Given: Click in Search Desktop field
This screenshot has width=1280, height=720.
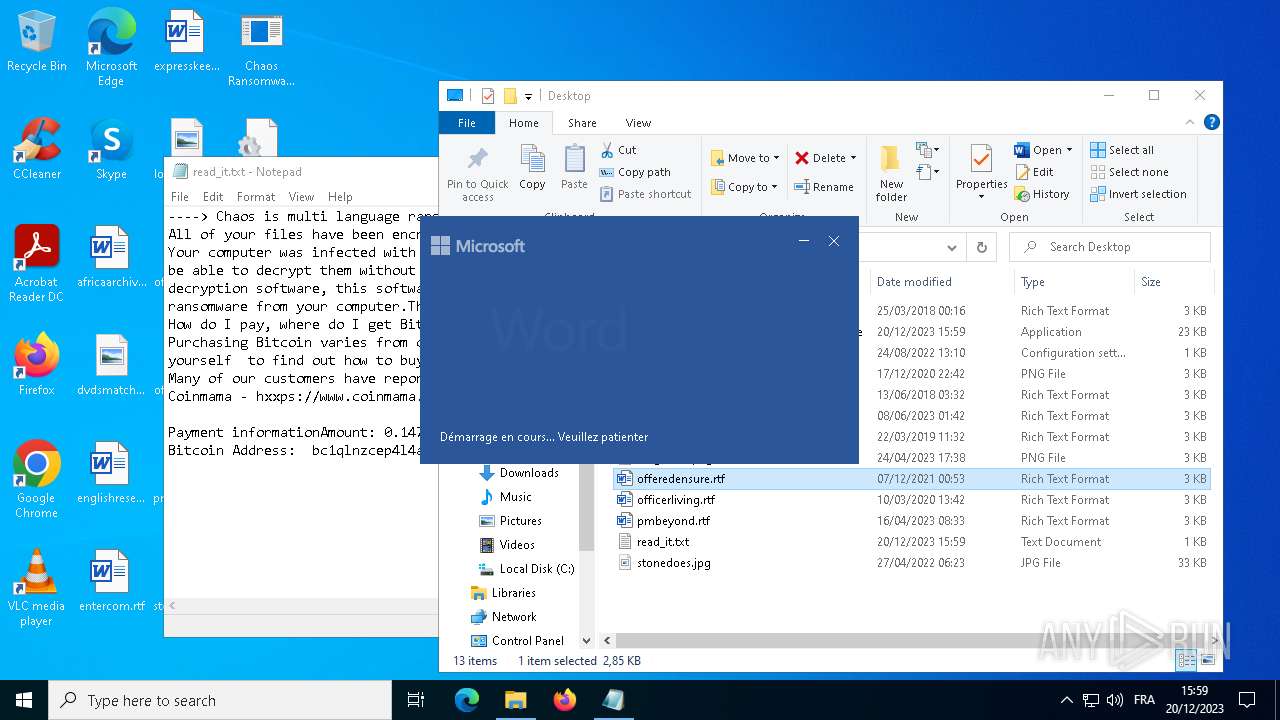Looking at the screenshot, I should 1110,247.
